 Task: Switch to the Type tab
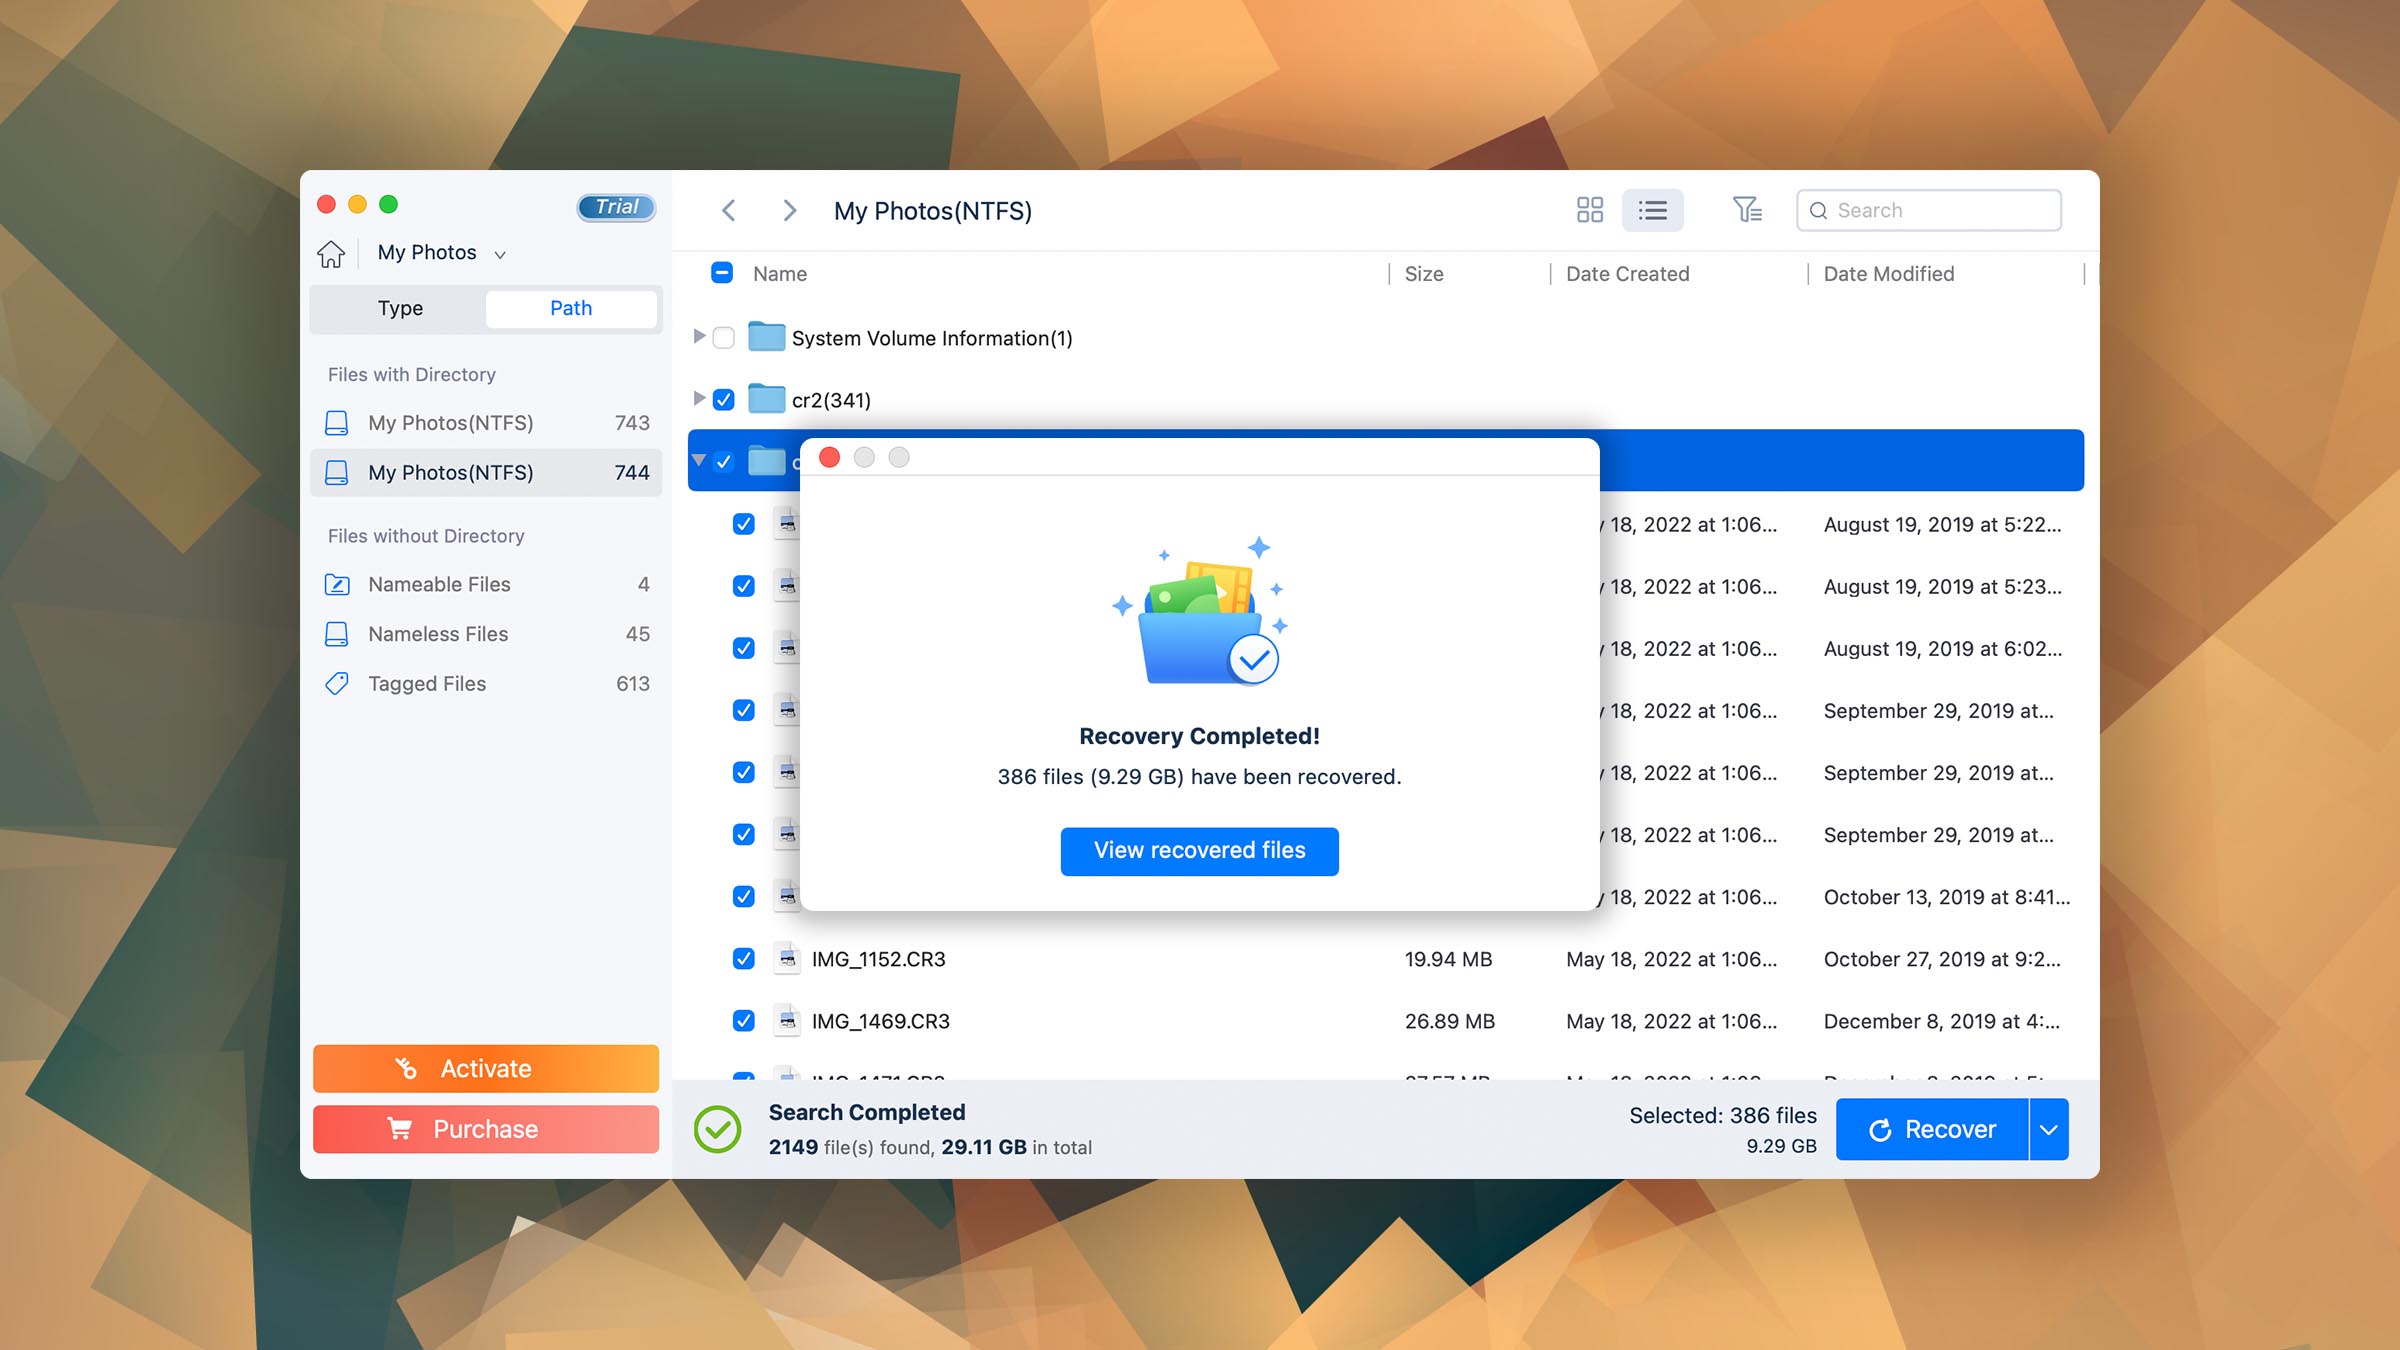400,308
